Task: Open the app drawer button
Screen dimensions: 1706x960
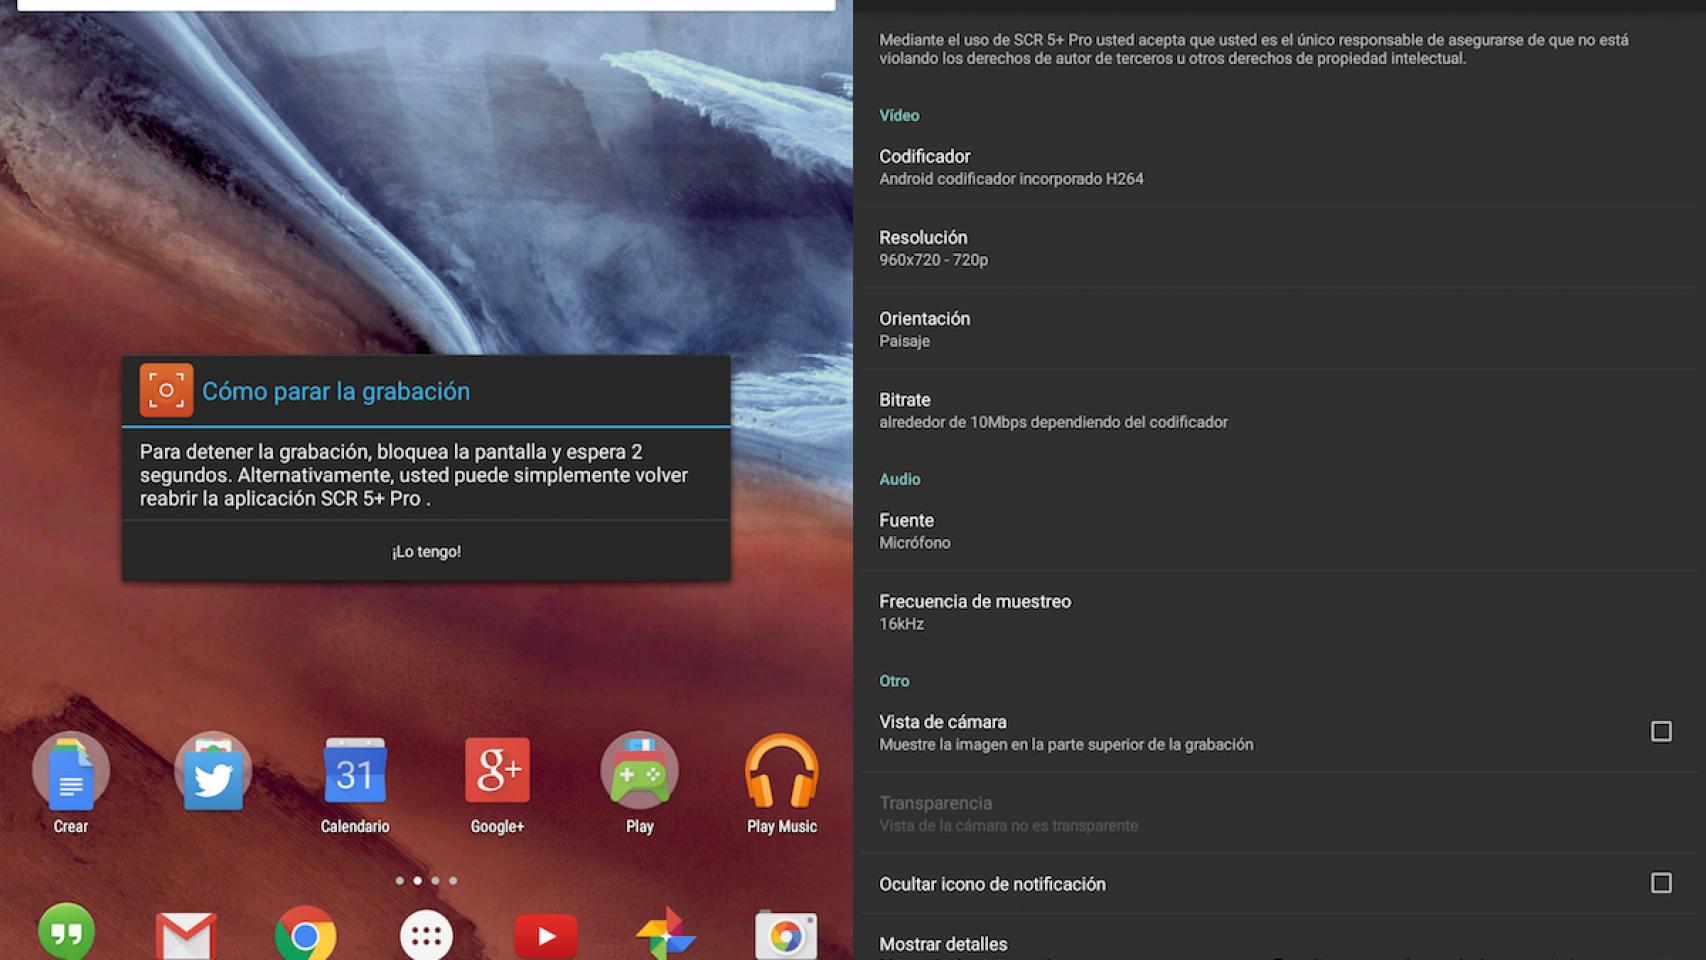Action: point(426,935)
